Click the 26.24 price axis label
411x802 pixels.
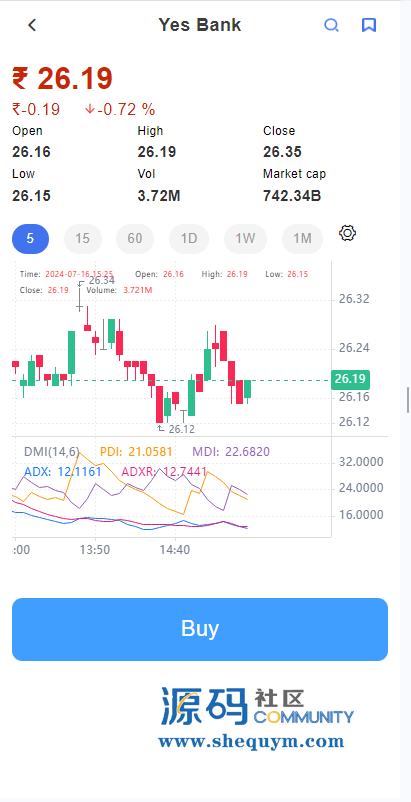pos(354,348)
